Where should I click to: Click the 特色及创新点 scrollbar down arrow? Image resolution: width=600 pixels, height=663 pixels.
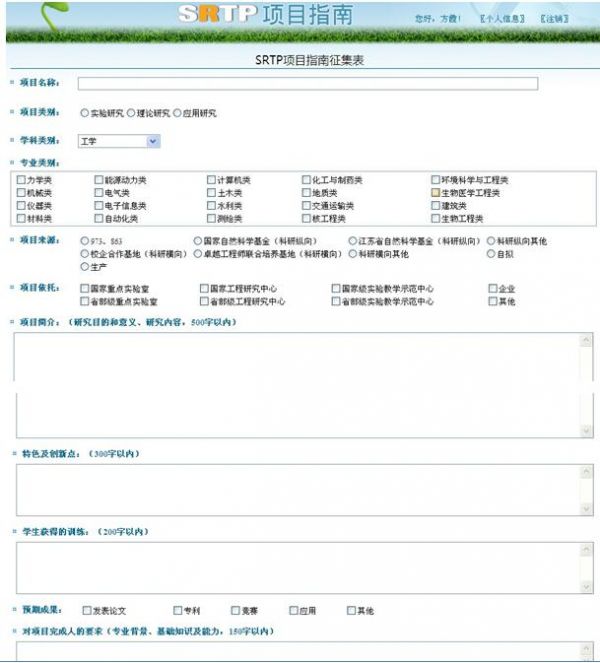(x=587, y=508)
